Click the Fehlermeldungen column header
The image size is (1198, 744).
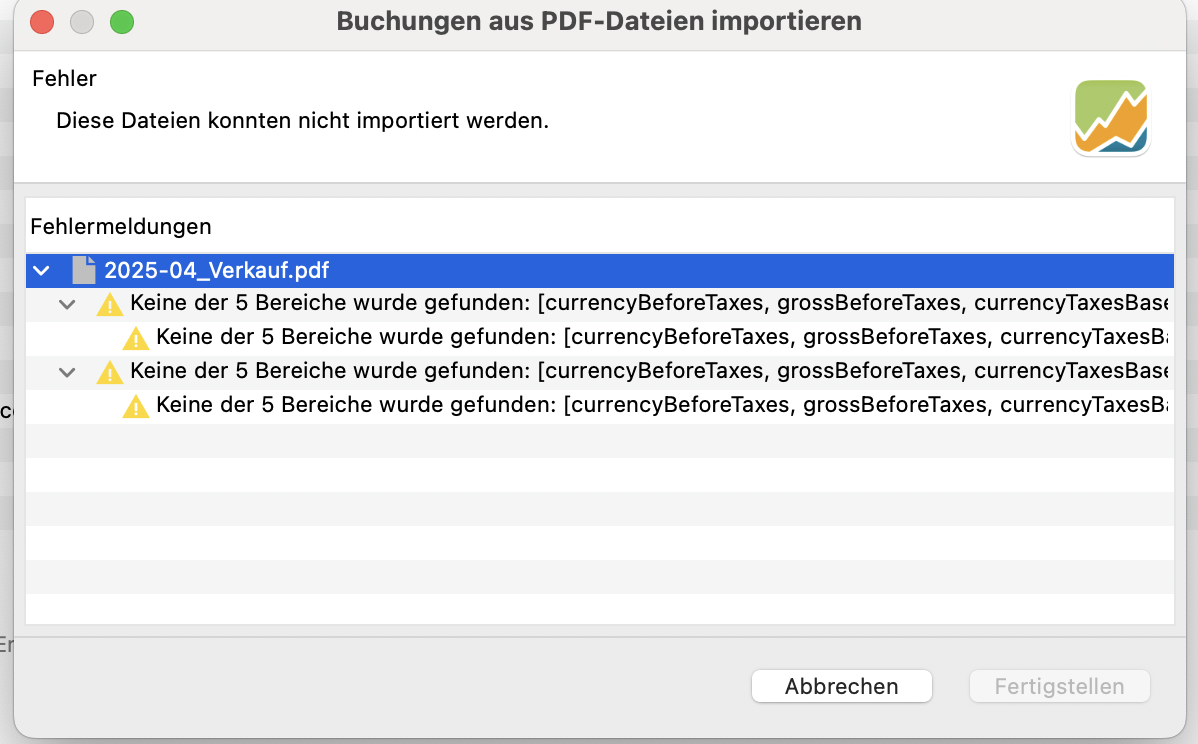pos(121,226)
